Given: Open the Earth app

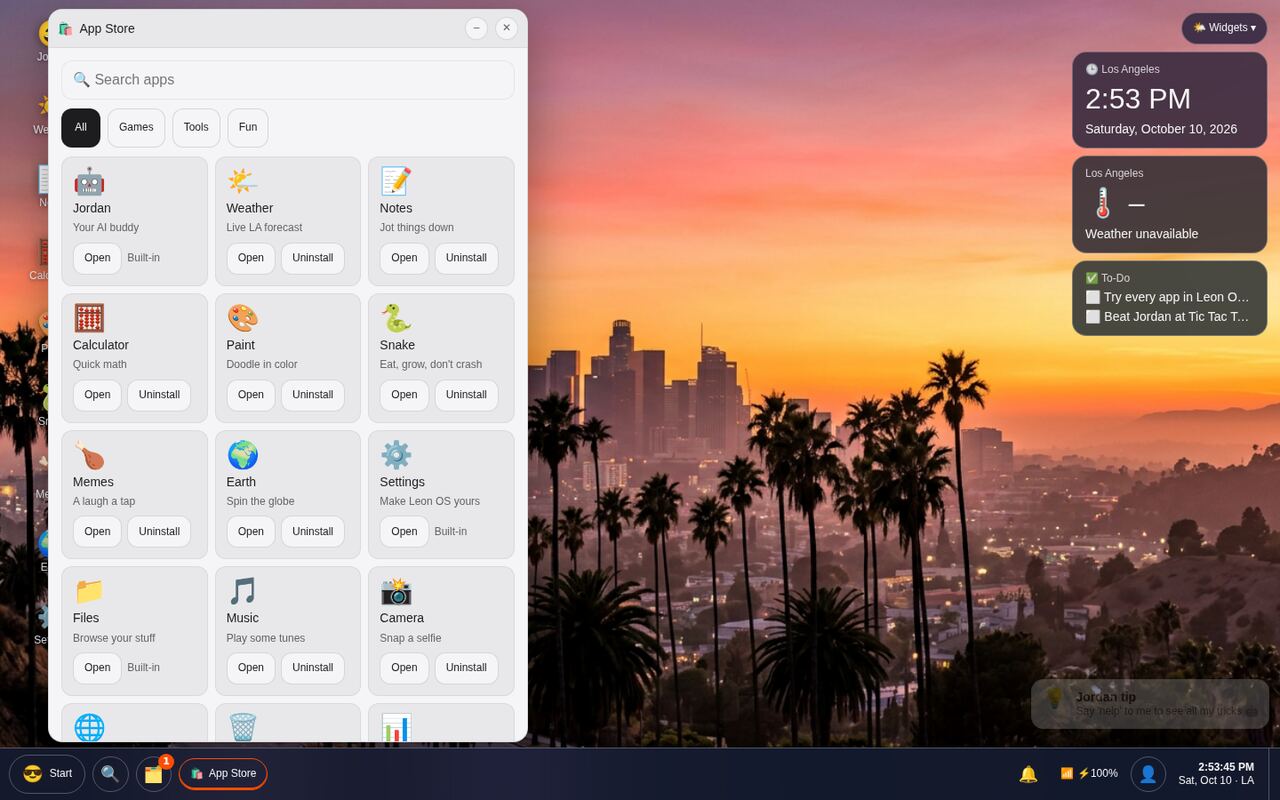Looking at the screenshot, I should (x=251, y=531).
